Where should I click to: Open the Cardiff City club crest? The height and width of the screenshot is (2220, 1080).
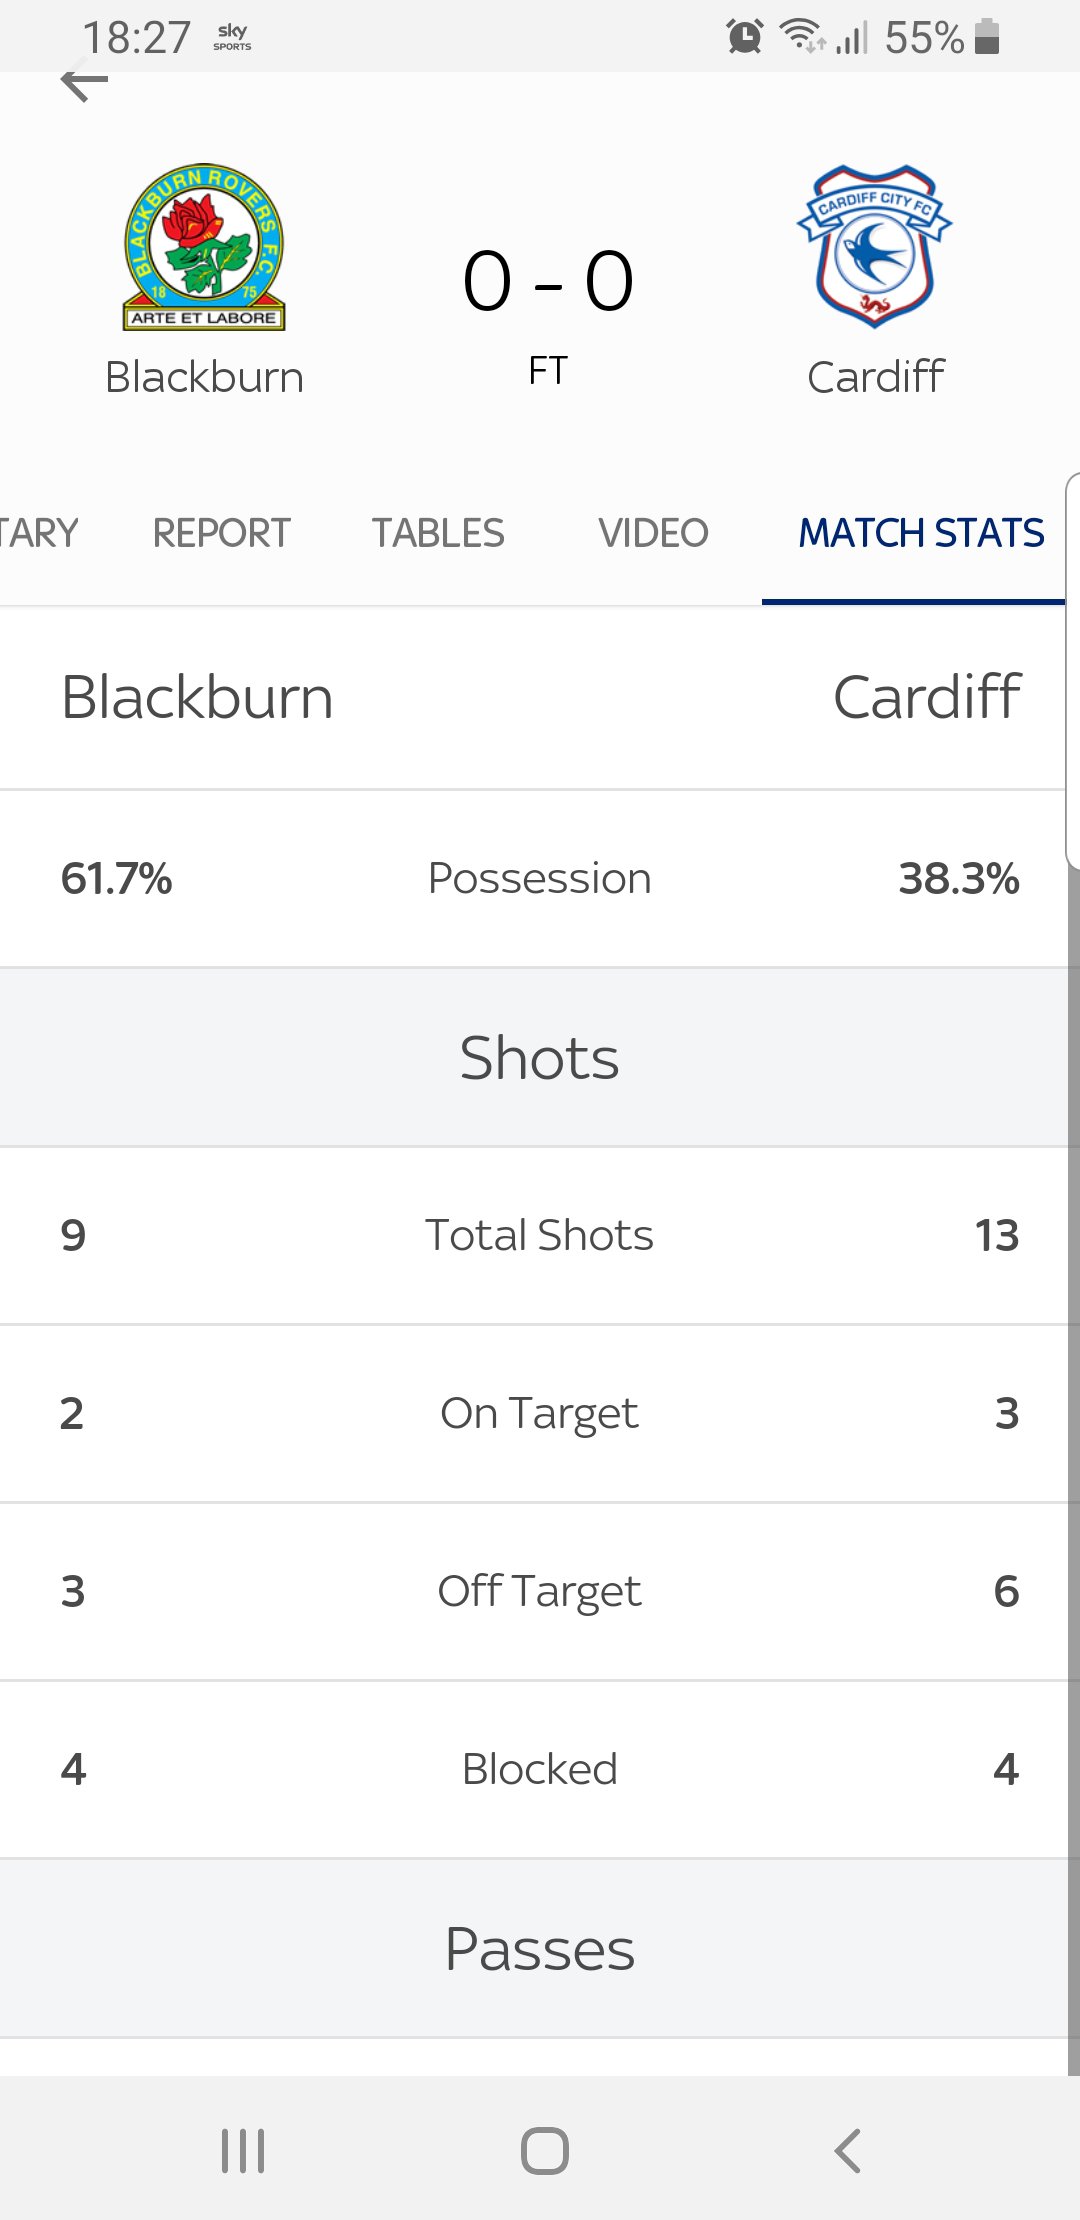tap(875, 246)
